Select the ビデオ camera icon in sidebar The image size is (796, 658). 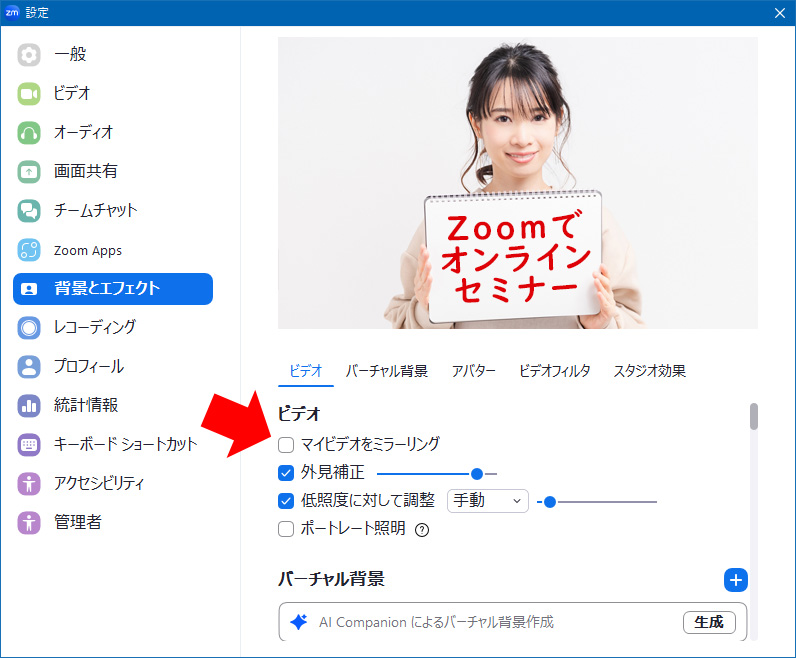[29, 94]
